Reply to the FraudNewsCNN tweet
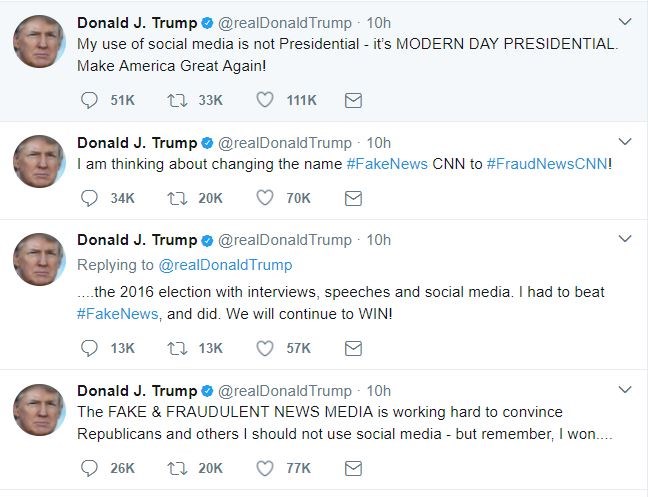 click(x=89, y=198)
